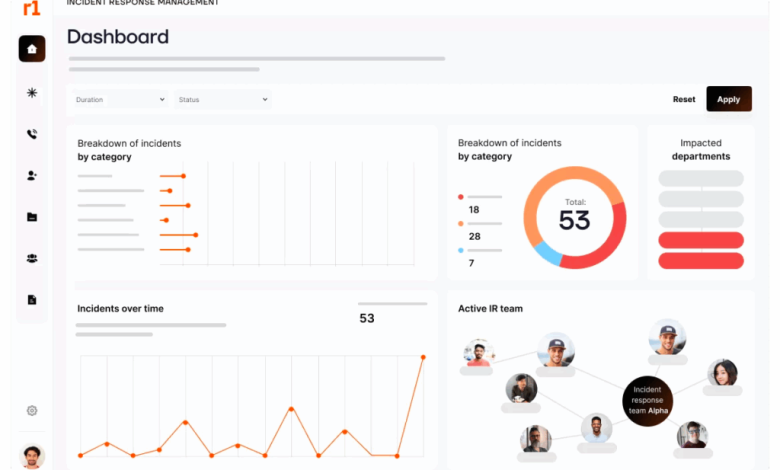The width and height of the screenshot is (780, 470).
Task: Open the user profile avatar at bottom left
Action: pos(32,456)
